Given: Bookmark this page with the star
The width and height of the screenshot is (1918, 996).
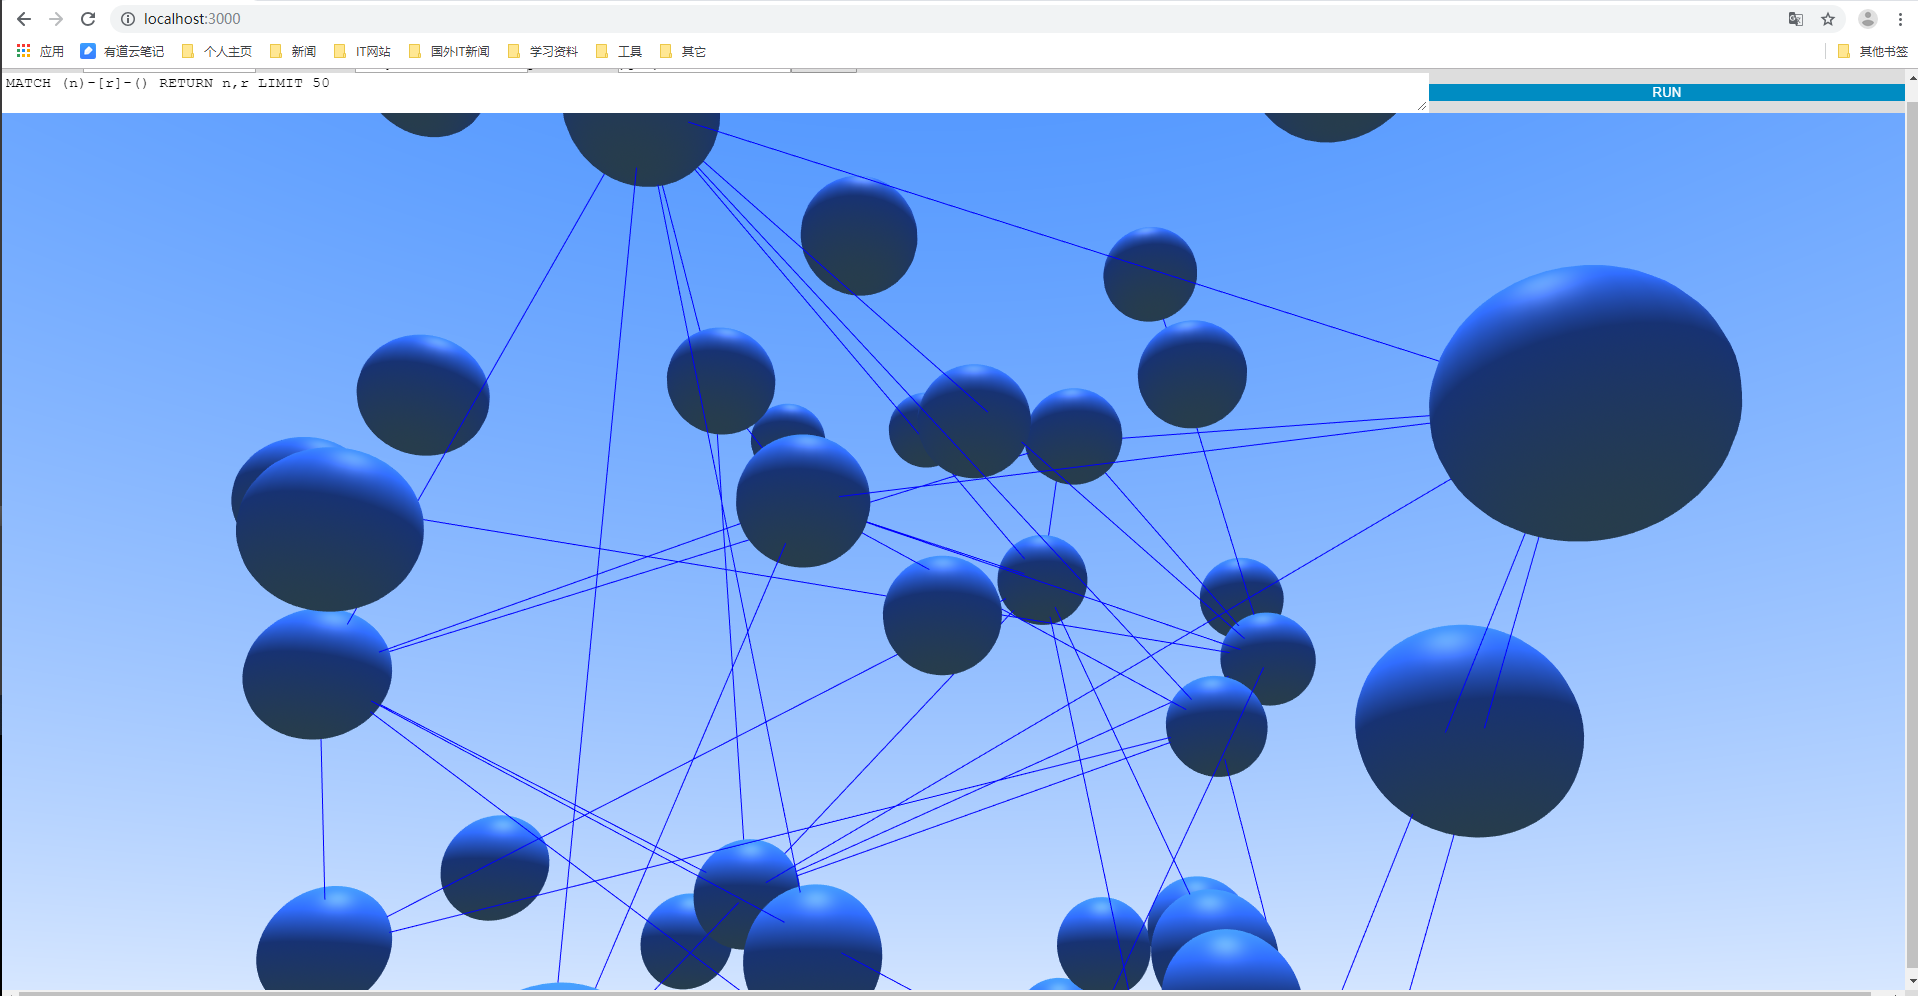Looking at the screenshot, I should (x=1828, y=19).
